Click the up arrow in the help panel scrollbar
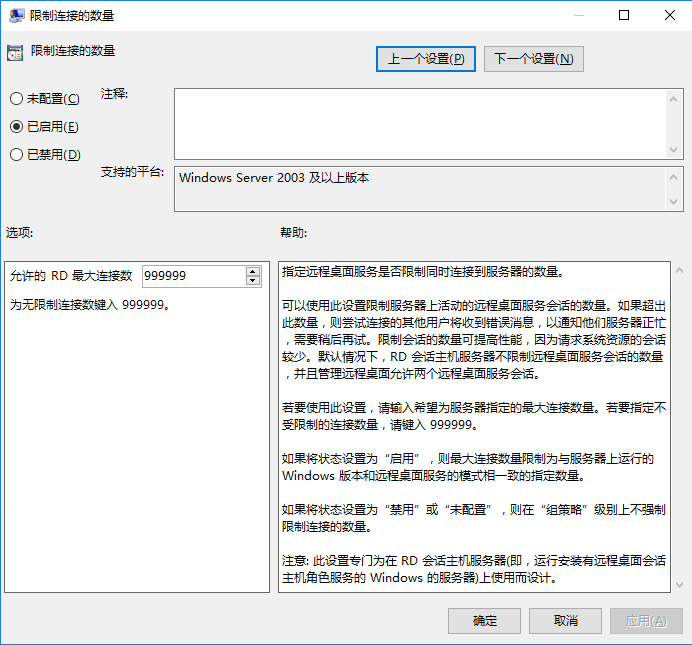Viewport: 692px width, 645px height. pos(680,270)
